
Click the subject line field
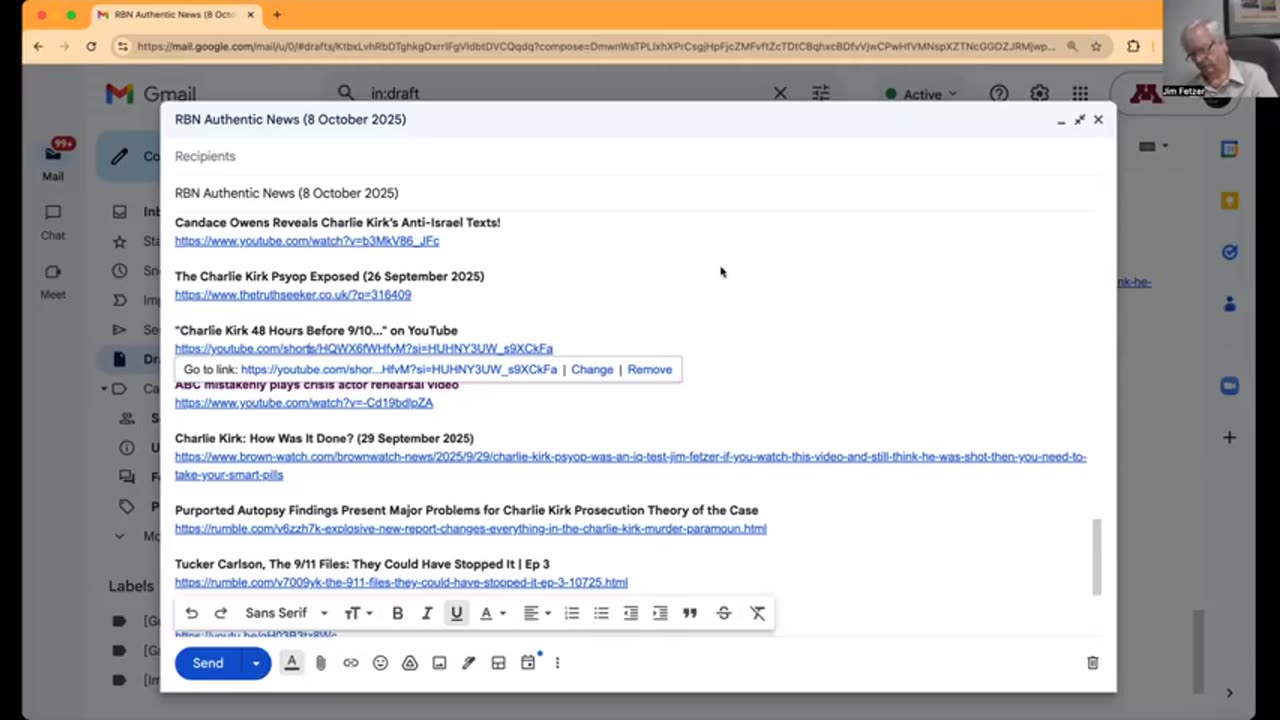tap(637, 193)
